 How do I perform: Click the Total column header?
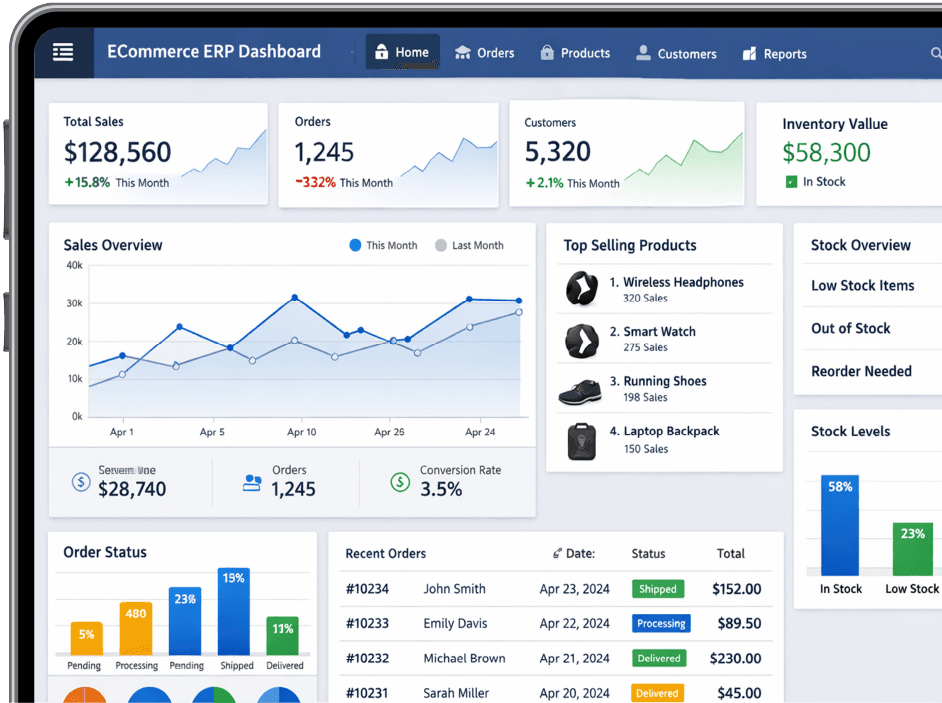pyautogui.click(x=731, y=553)
